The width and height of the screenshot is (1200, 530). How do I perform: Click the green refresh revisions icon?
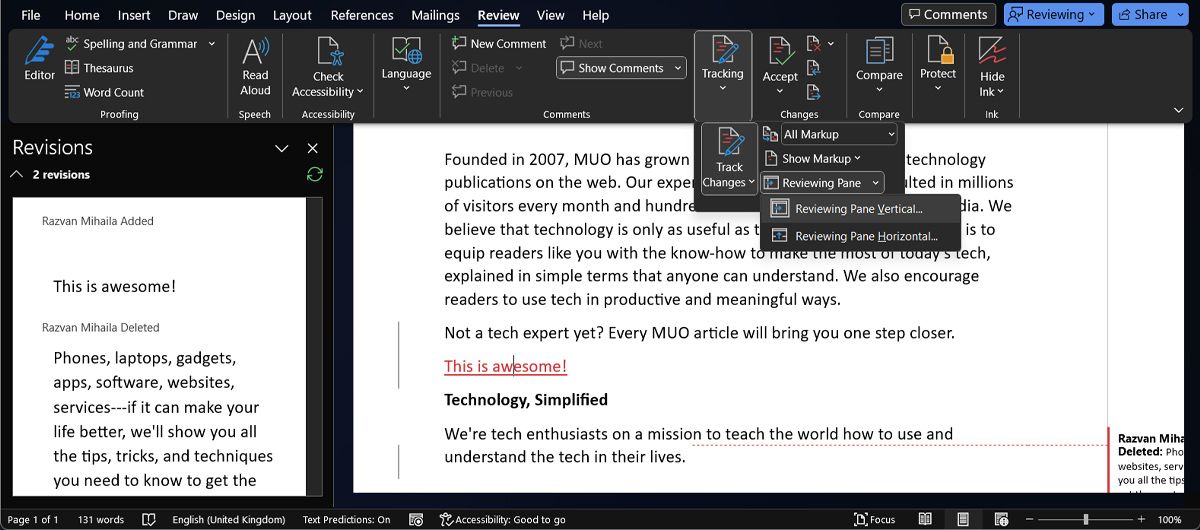tap(315, 175)
